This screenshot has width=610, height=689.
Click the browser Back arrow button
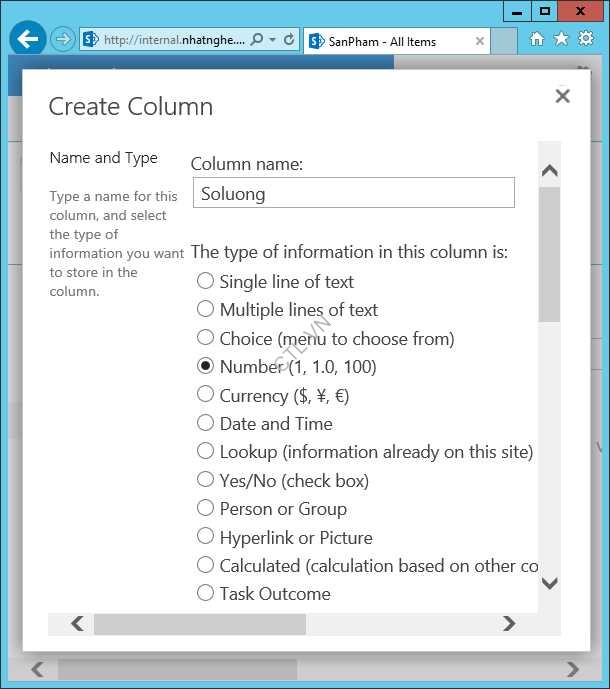coord(28,40)
